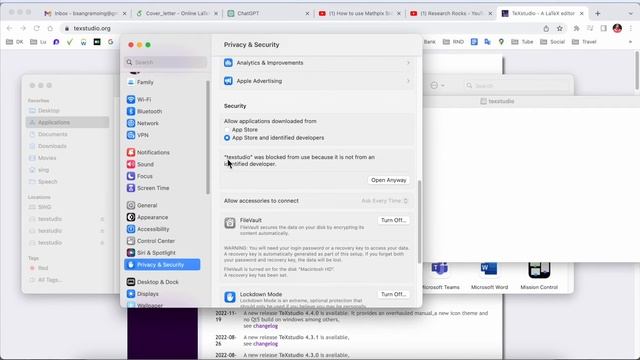Screen dimensions: 640x360
Task: Open the Tube bookmarks folder
Action: (522, 42)
